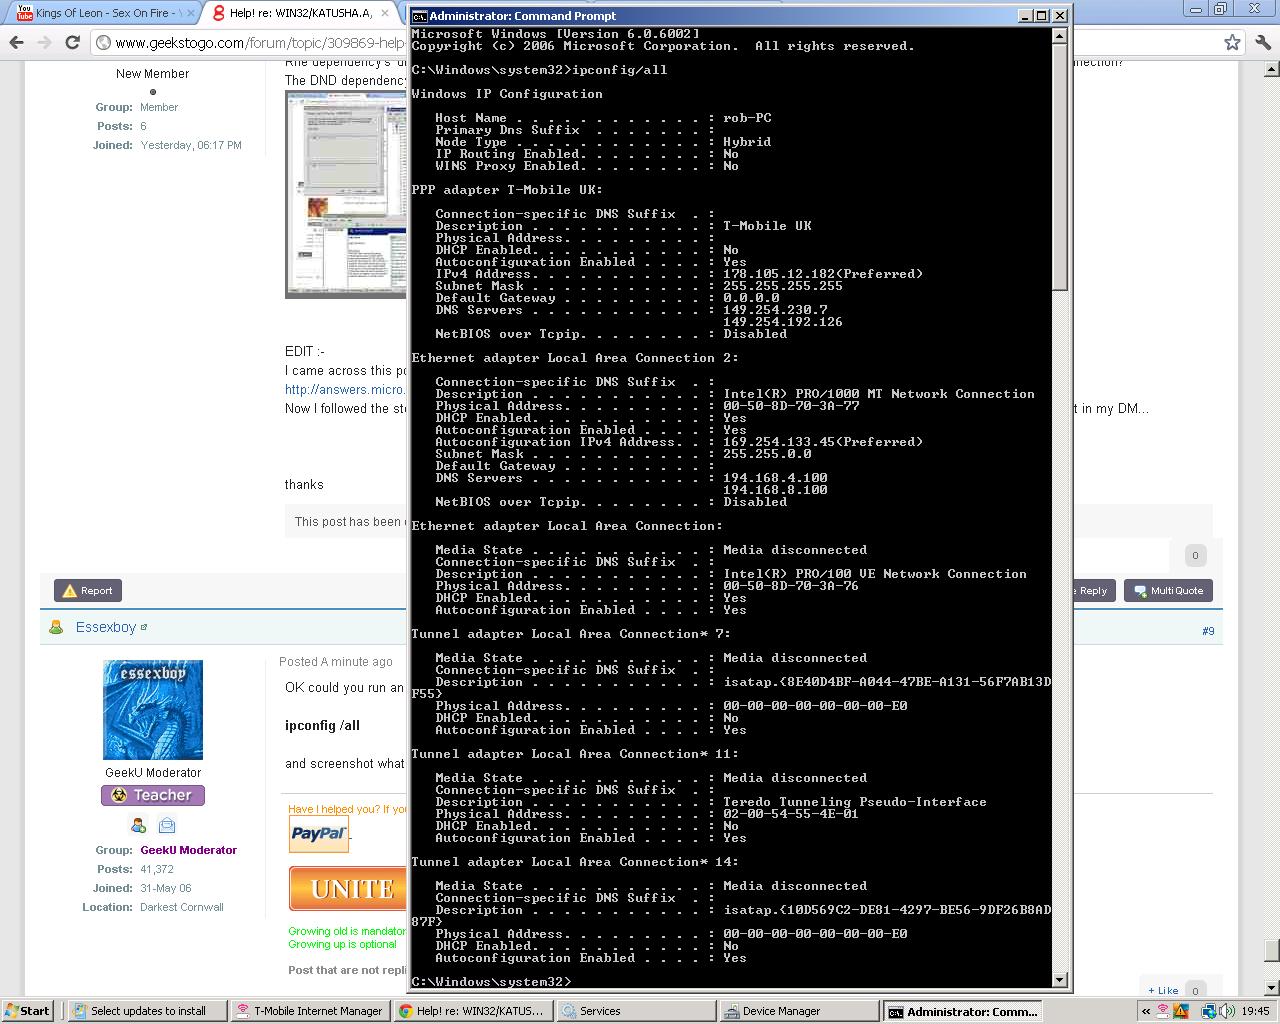Go forward in Chrome browser
Viewport: 1280px width, 1024px height.
click(44, 42)
